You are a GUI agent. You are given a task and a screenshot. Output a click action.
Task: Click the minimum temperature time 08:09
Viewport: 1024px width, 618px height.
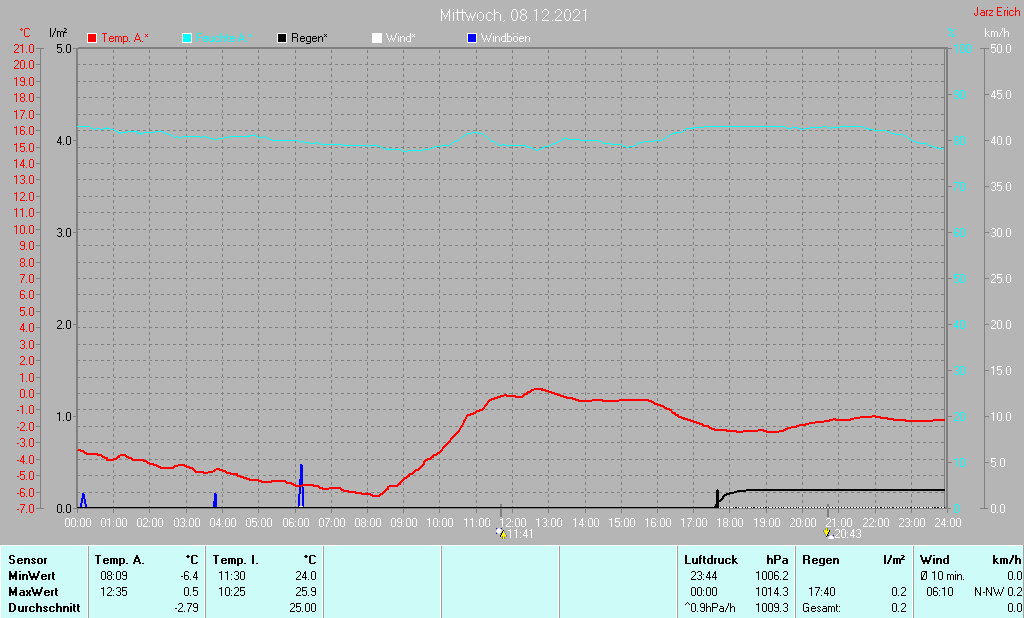114,576
